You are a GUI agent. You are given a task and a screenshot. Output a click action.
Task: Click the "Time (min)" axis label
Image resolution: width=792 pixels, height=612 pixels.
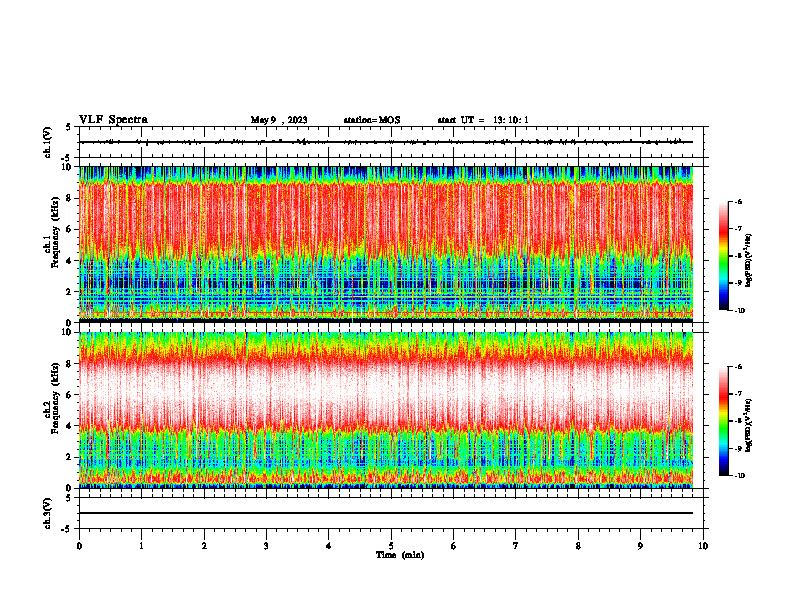[x=400, y=555]
